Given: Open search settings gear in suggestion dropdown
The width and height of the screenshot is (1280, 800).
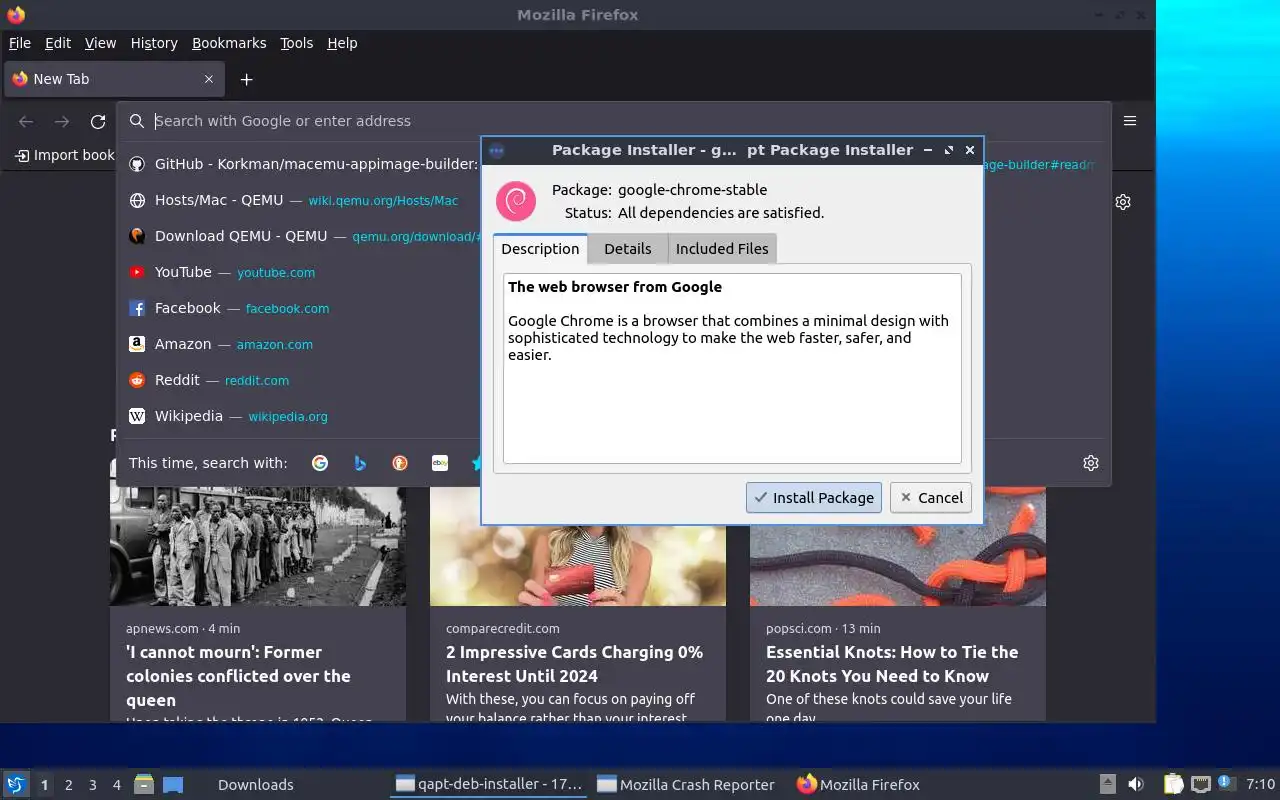Looking at the screenshot, I should coord(1091,463).
